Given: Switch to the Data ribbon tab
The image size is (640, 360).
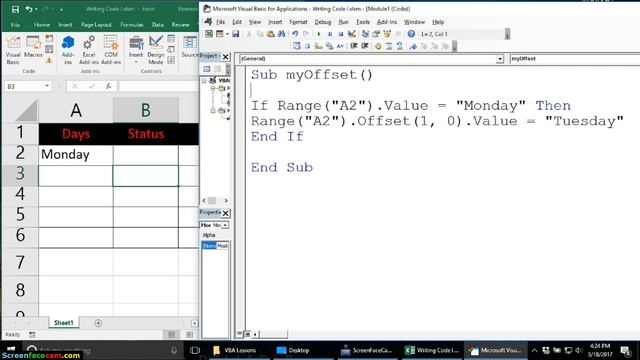Looking at the screenshot, I should (158, 25).
